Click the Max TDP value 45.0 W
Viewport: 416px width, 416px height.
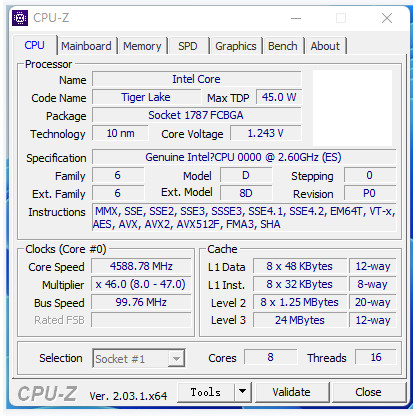click(x=279, y=97)
